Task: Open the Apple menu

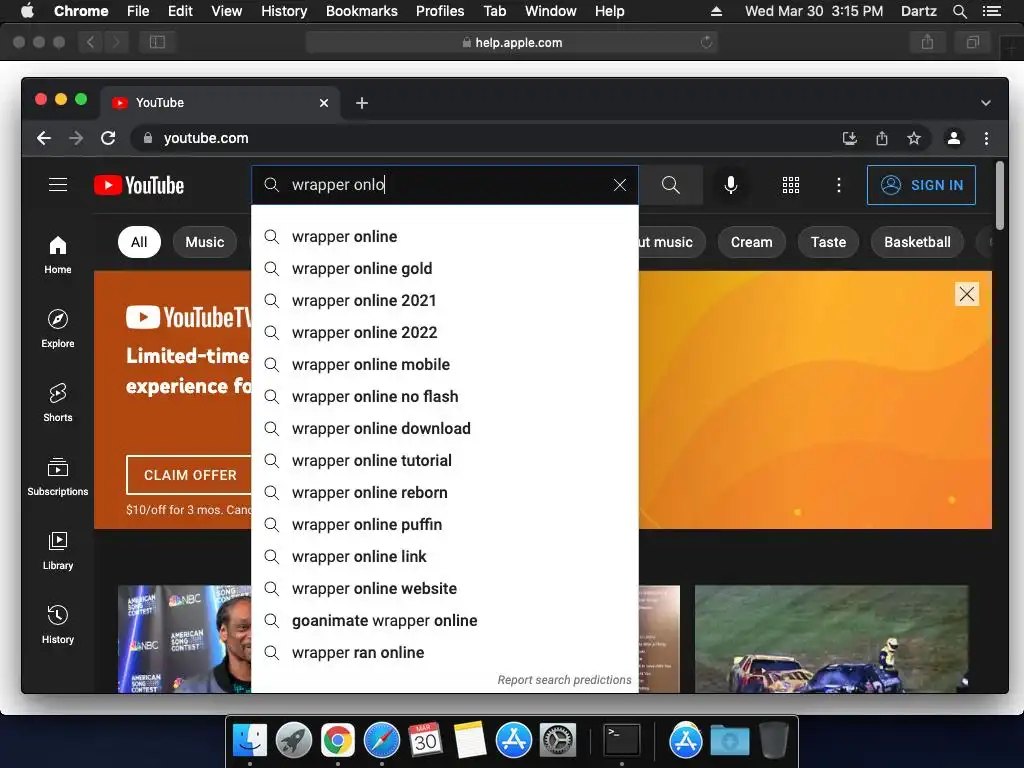Action: click(x=27, y=11)
